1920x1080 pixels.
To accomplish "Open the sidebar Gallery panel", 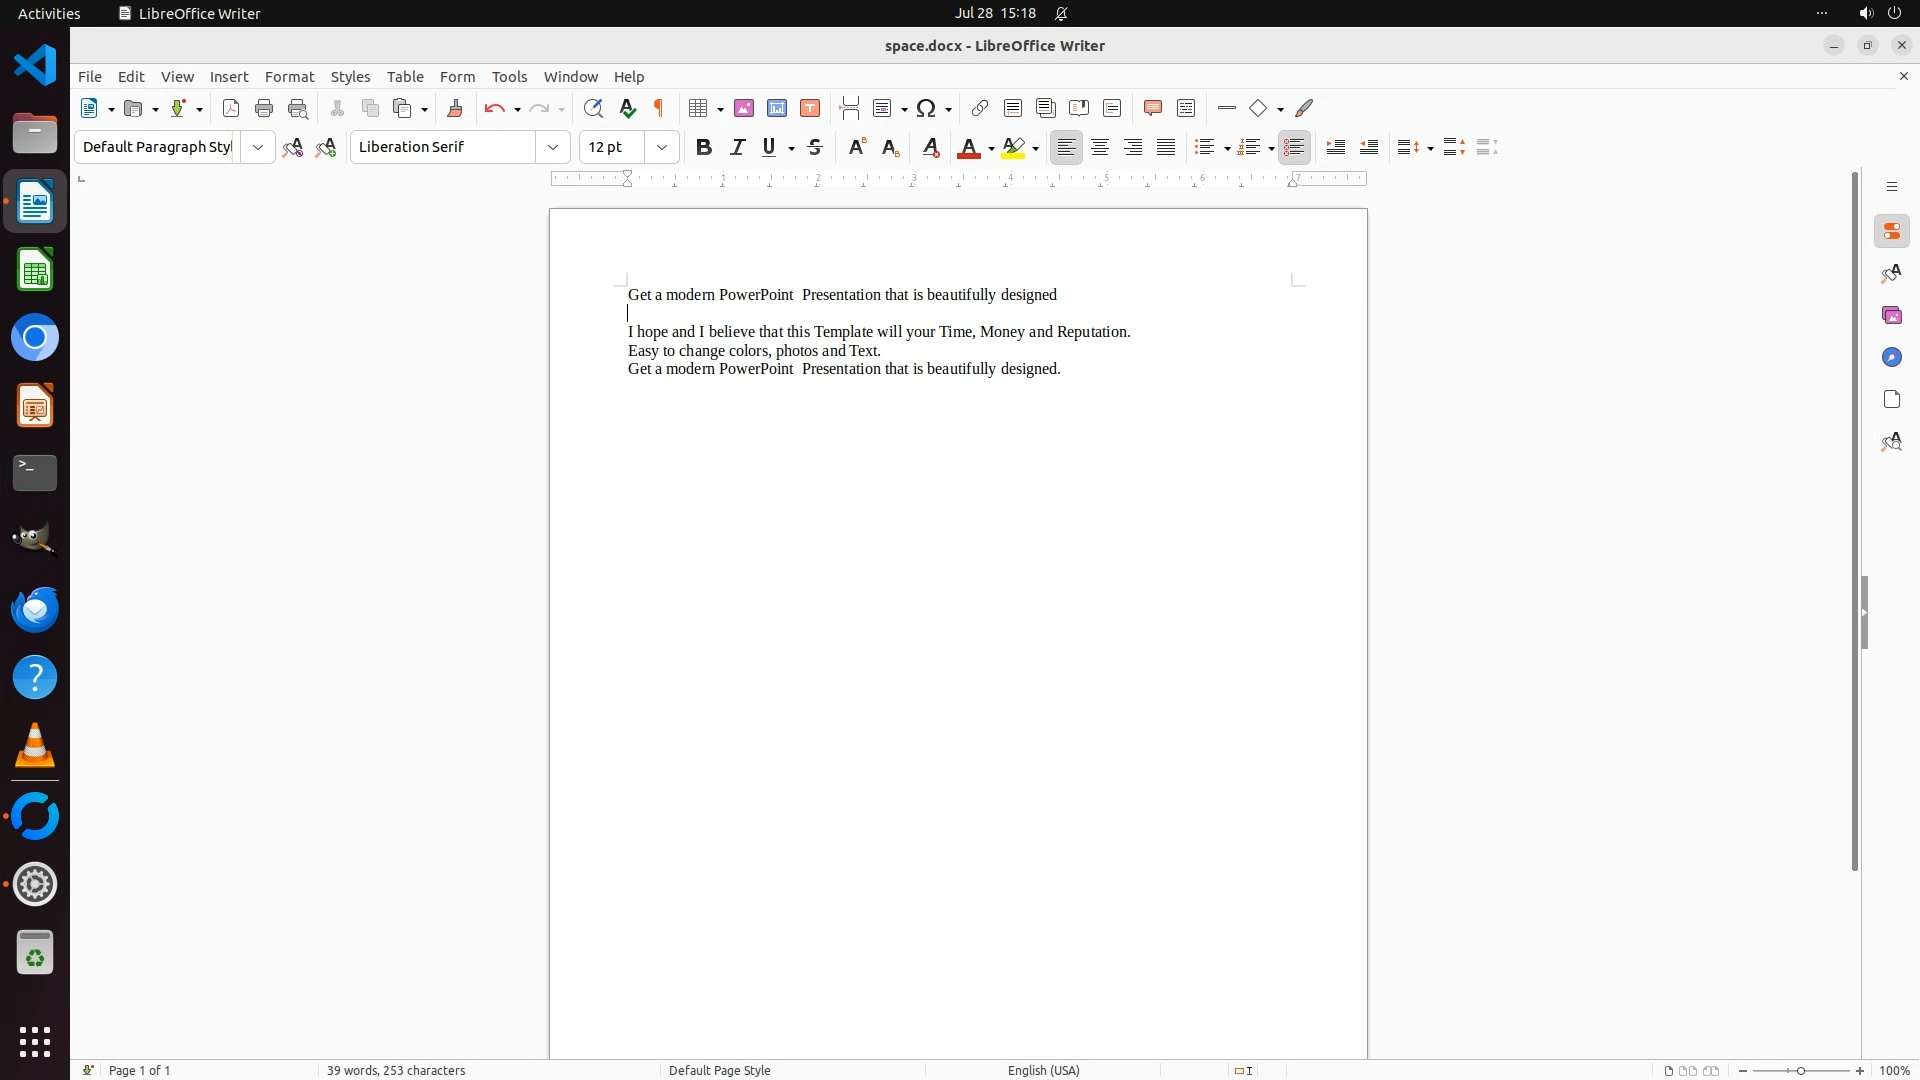I will 1891,315.
